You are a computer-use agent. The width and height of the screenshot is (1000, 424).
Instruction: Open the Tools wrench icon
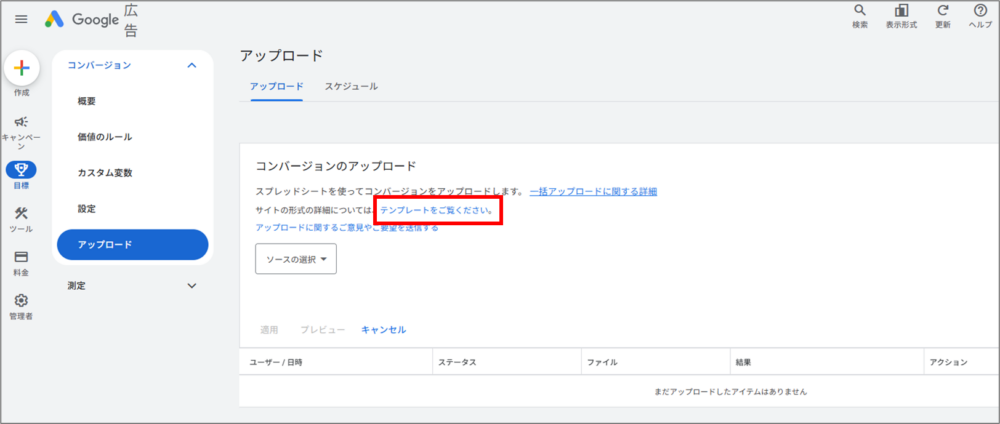(x=21, y=214)
